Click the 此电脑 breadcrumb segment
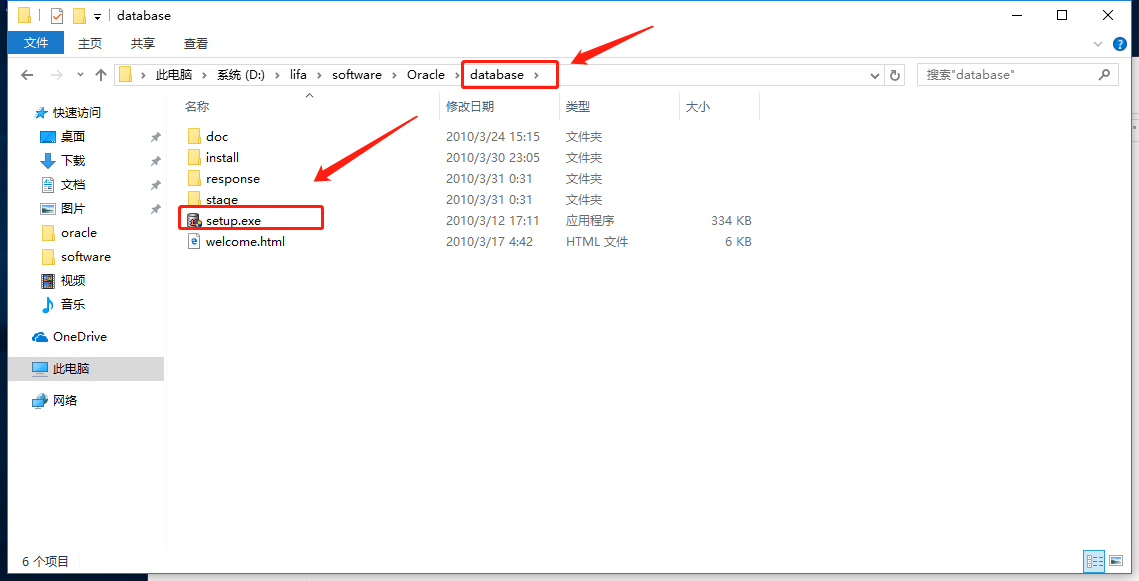1139x581 pixels. tap(174, 75)
